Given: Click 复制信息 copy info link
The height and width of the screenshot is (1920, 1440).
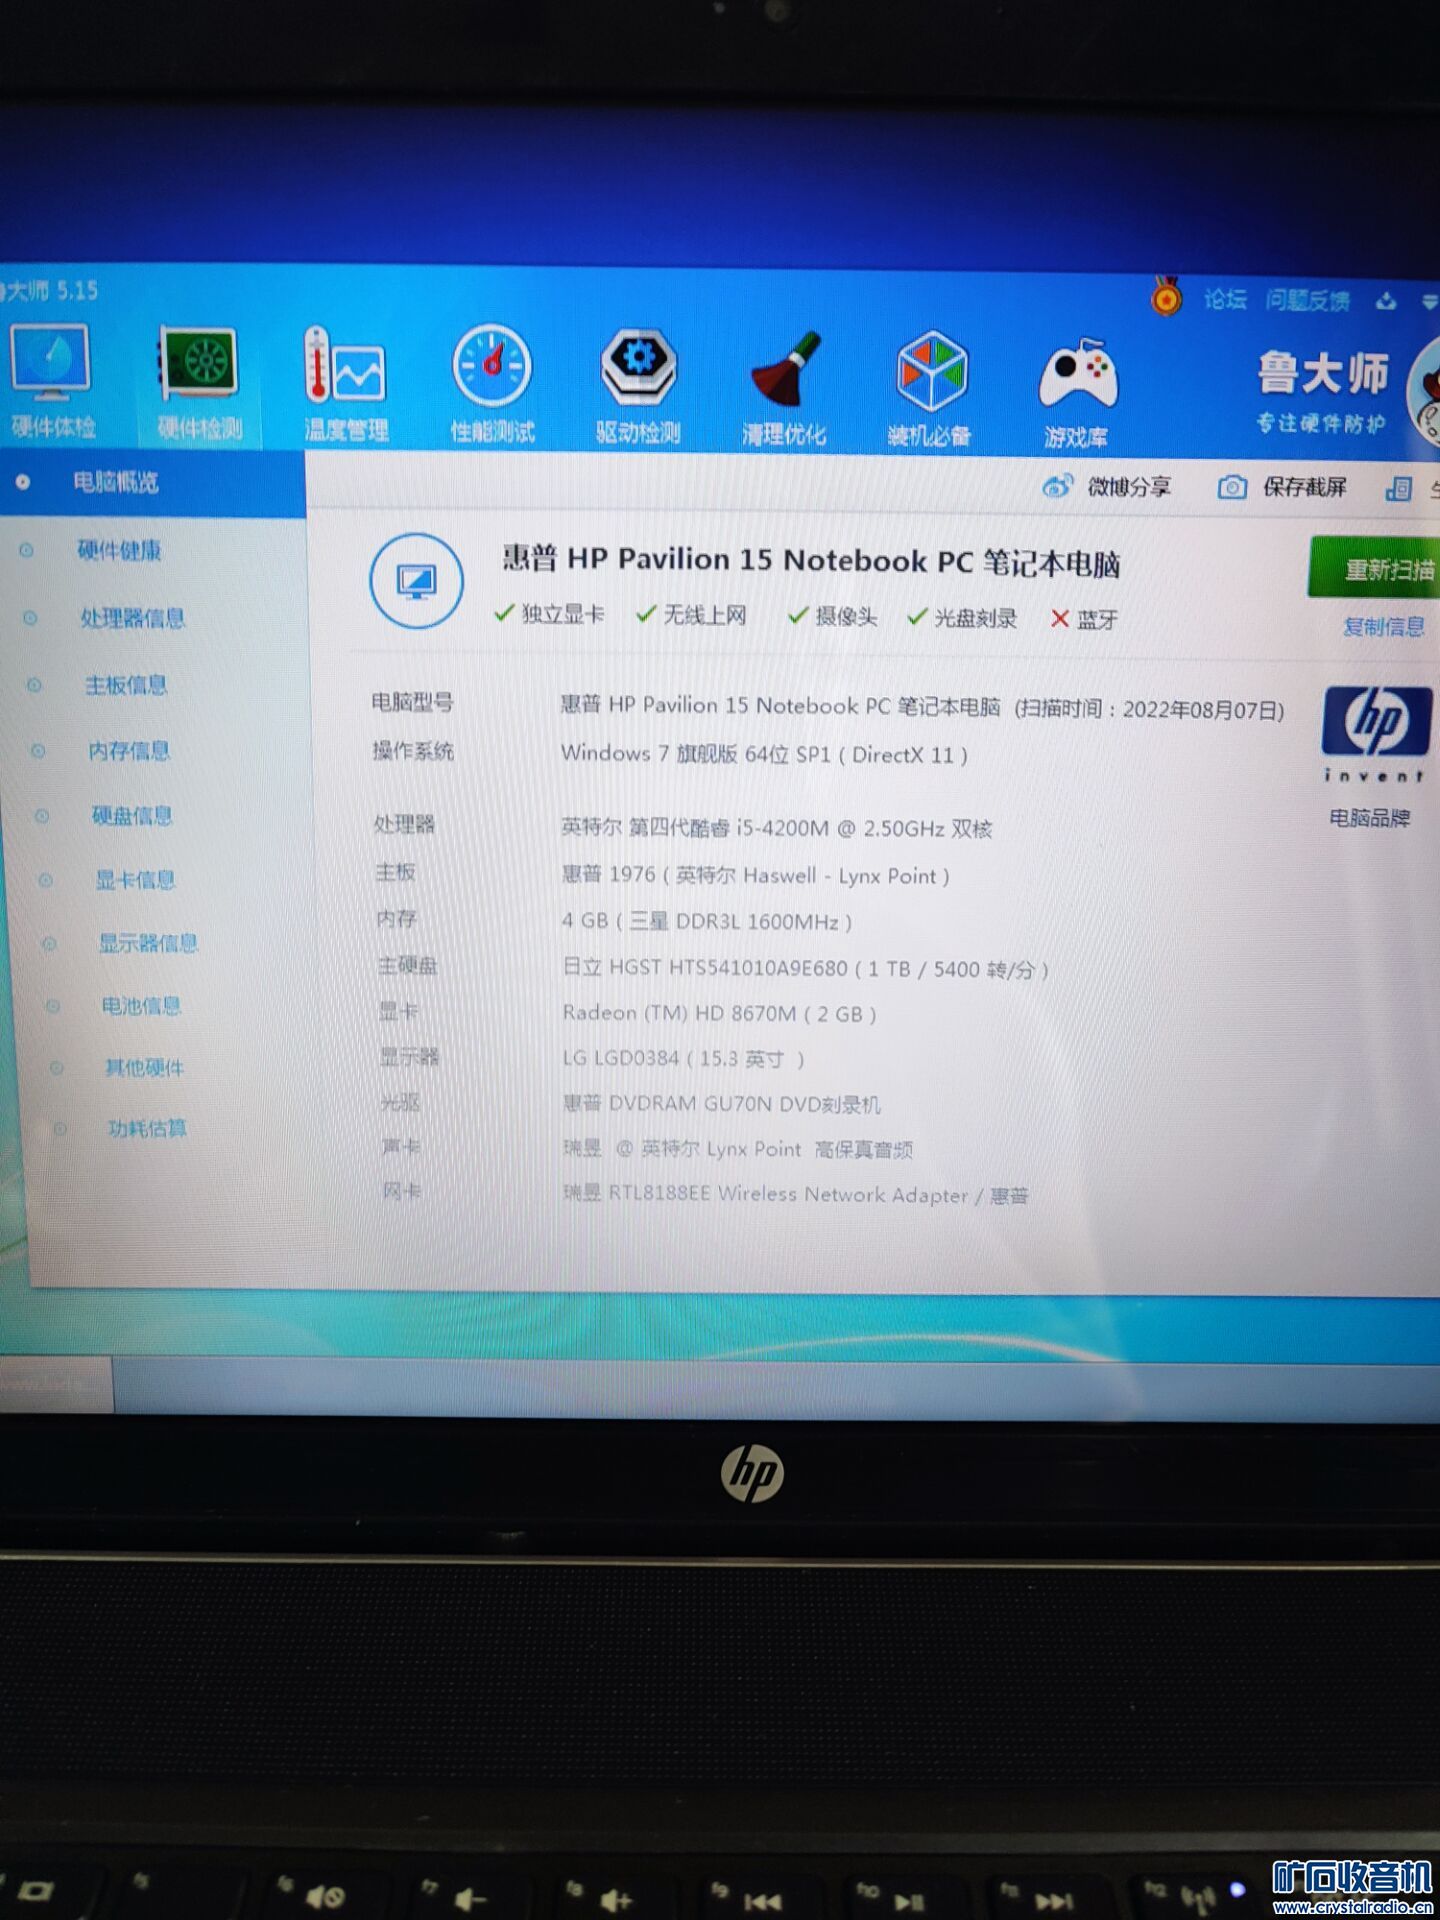Looking at the screenshot, I should click(x=1383, y=627).
